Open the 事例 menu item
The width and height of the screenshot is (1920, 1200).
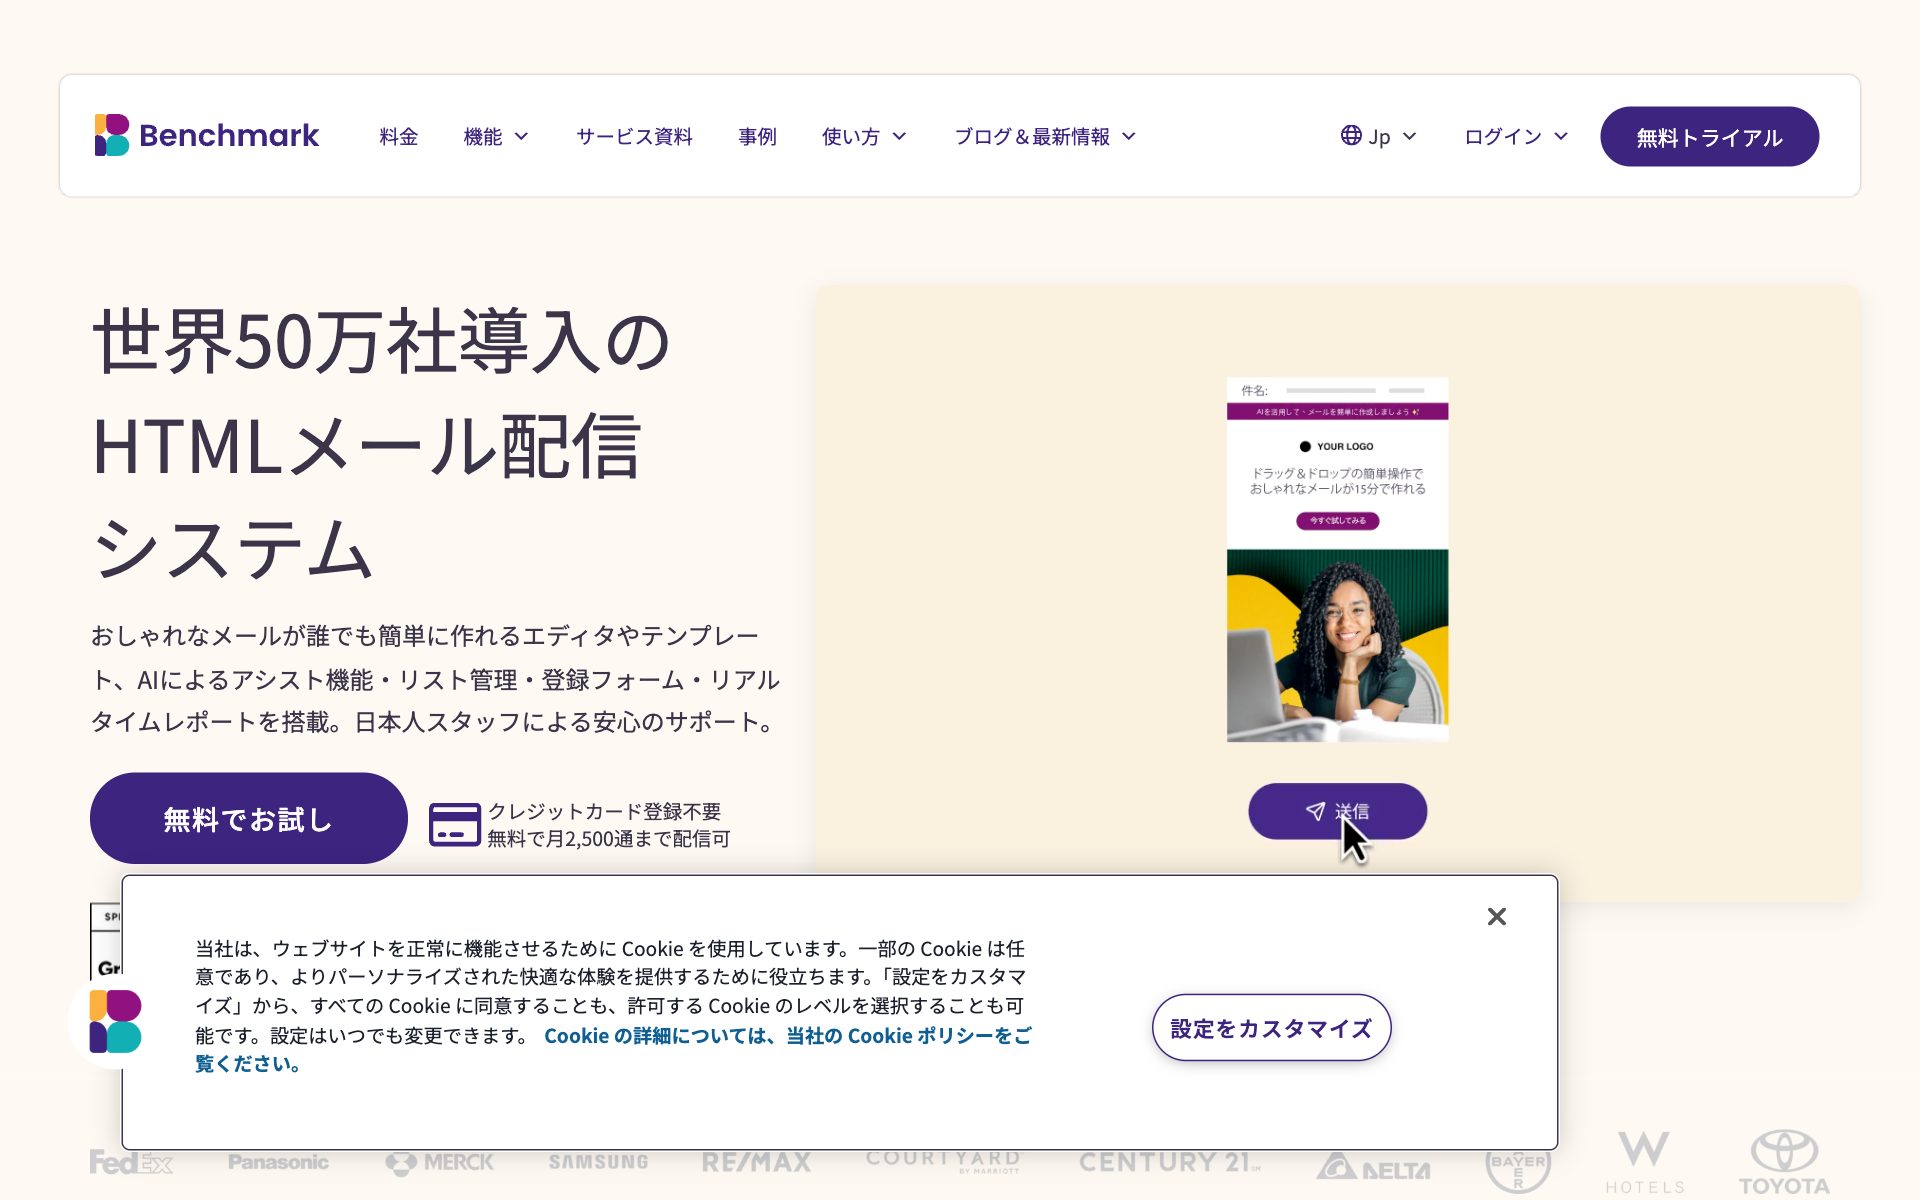tap(757, 136)
